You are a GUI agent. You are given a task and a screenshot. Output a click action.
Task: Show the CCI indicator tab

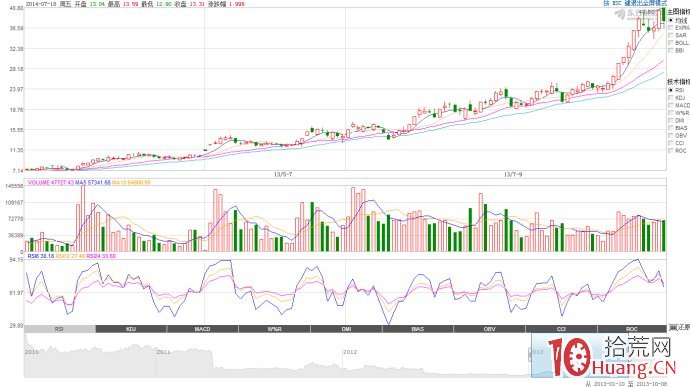561,329
